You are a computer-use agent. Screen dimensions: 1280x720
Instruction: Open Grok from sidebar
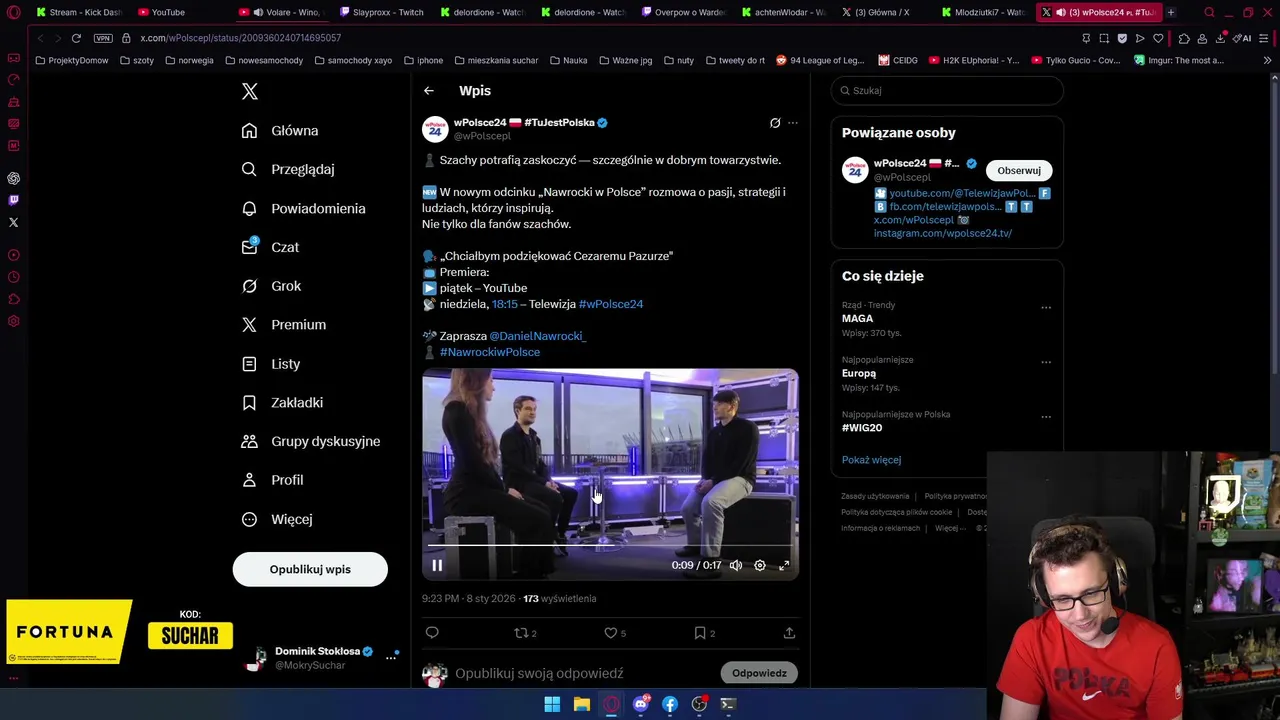coord(272,286)
